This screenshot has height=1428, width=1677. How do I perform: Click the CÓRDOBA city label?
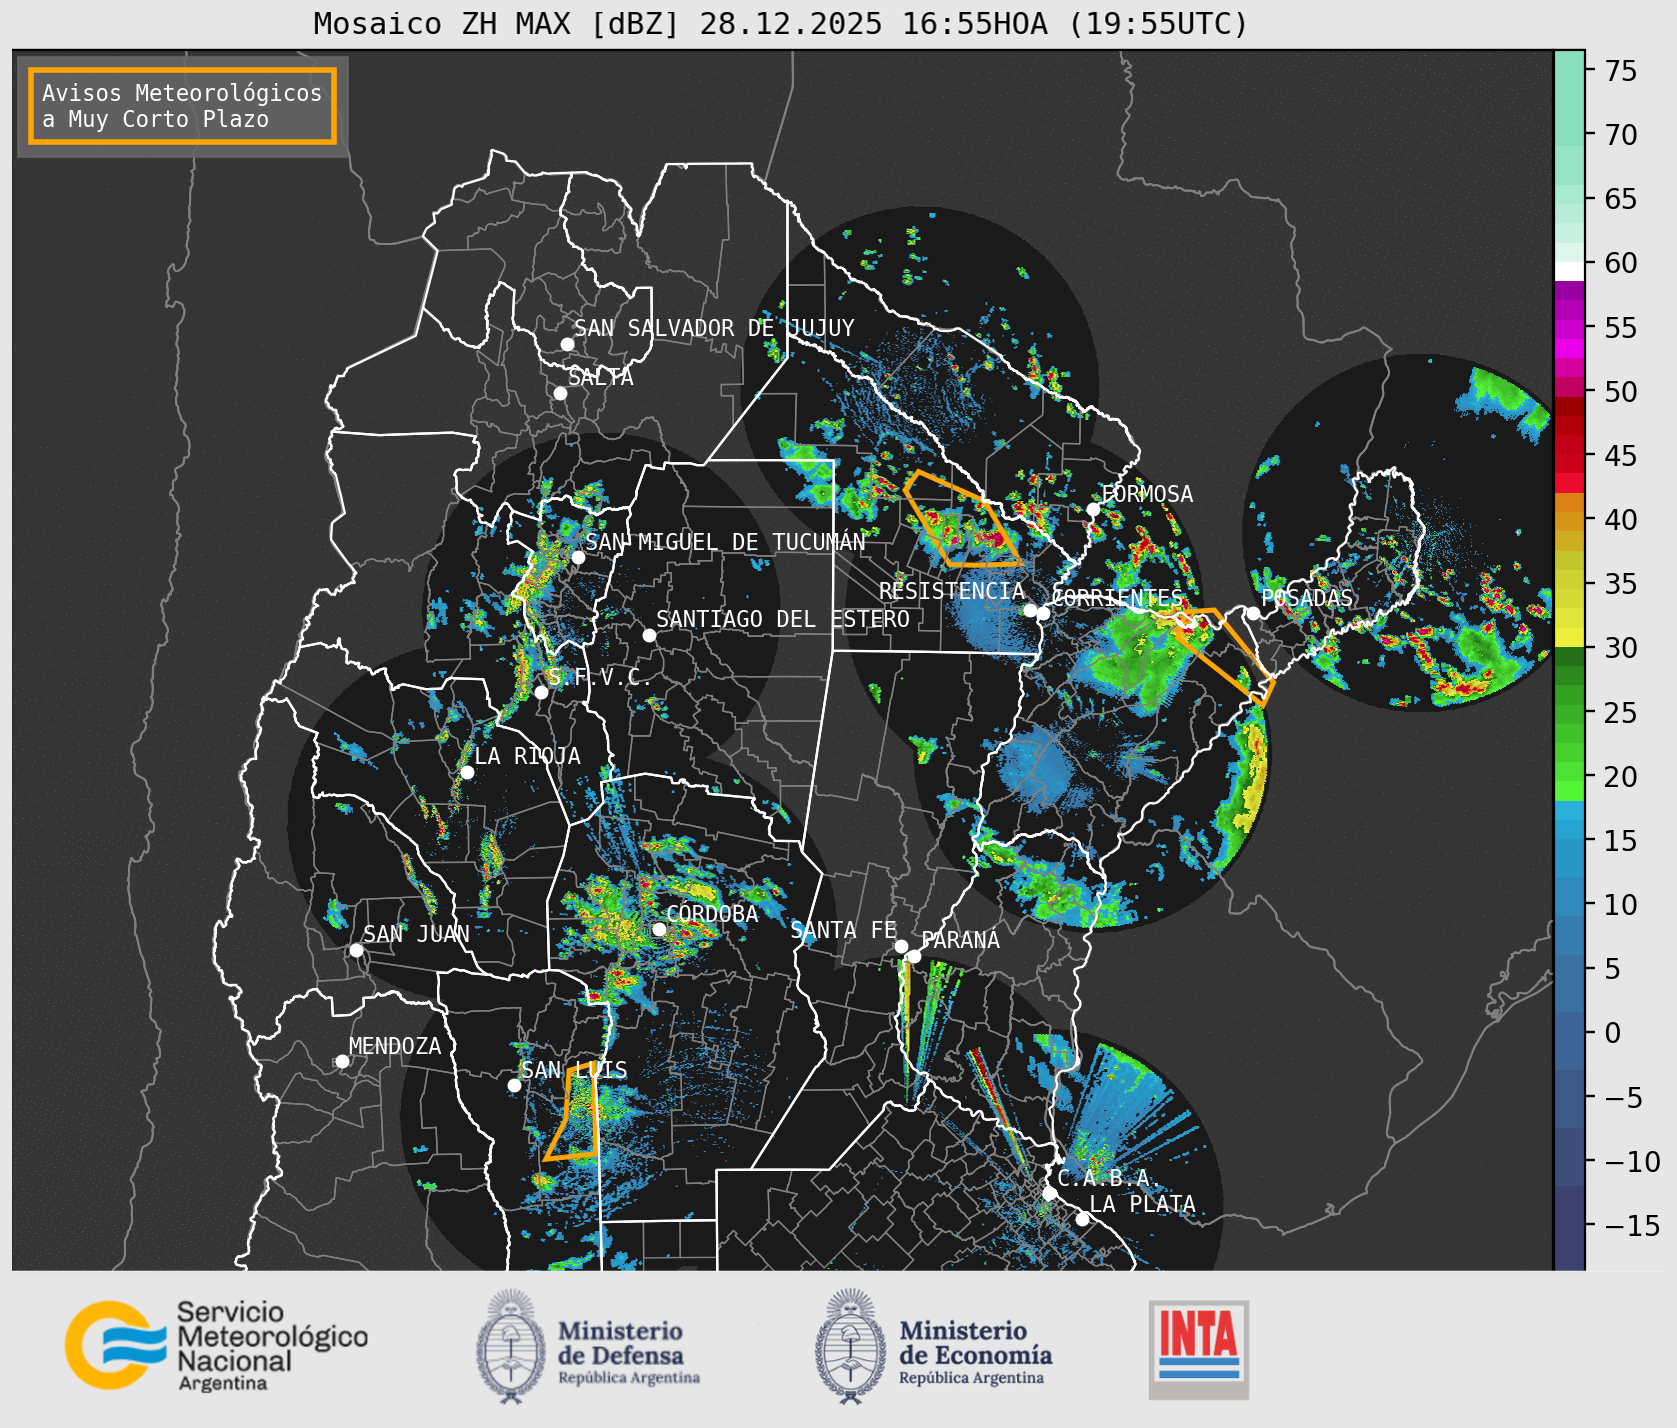(x=712, y=913)
